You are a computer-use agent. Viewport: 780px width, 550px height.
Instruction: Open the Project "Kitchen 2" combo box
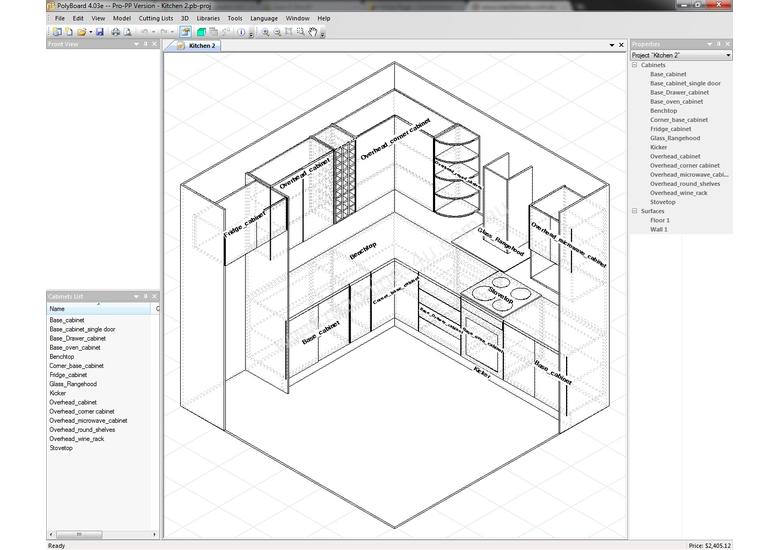coord(681,55)
